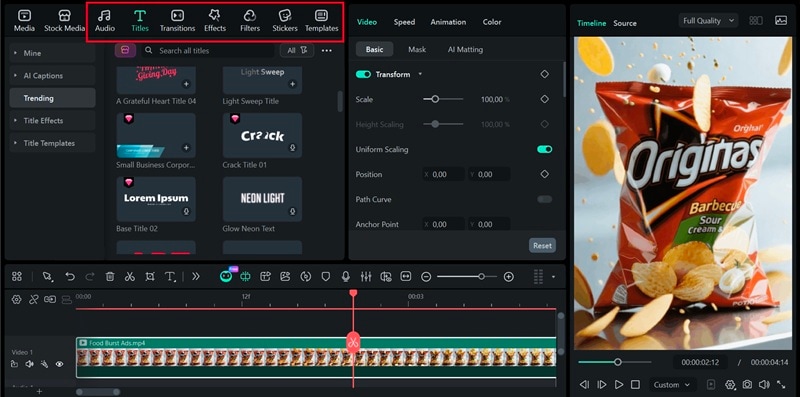Zoom out the timeline
Image resolution: width=800 pixels, height=397 pixels.
426,277
